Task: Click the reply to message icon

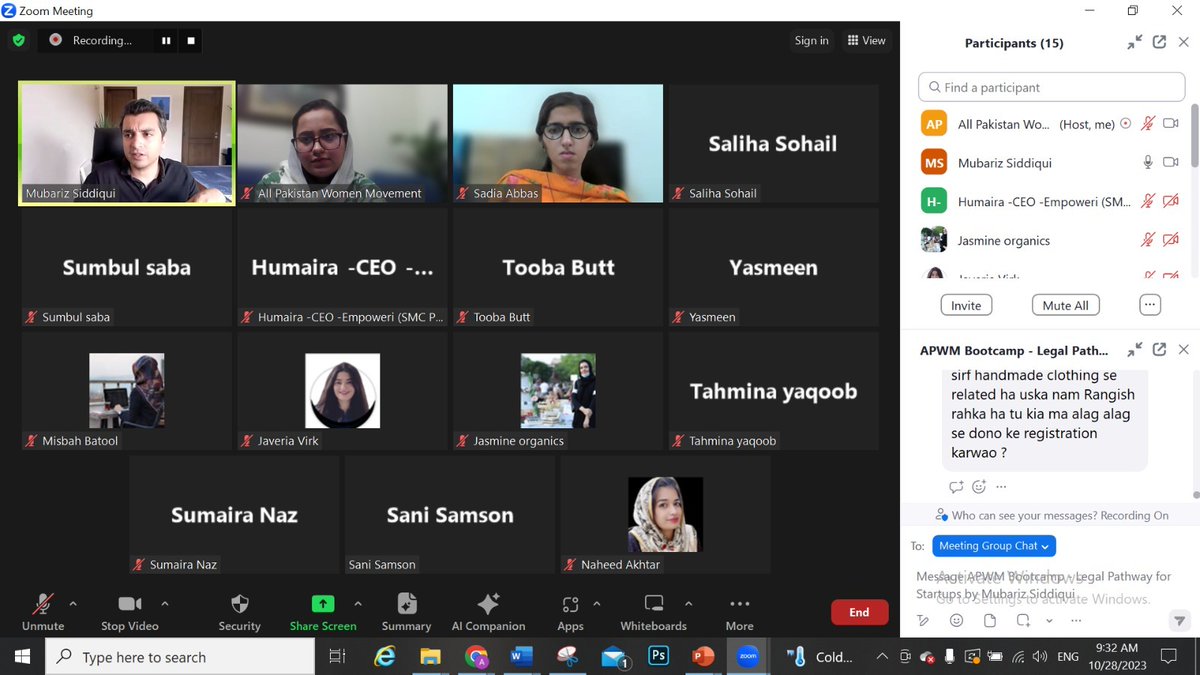Action: (x=956, y=487)
